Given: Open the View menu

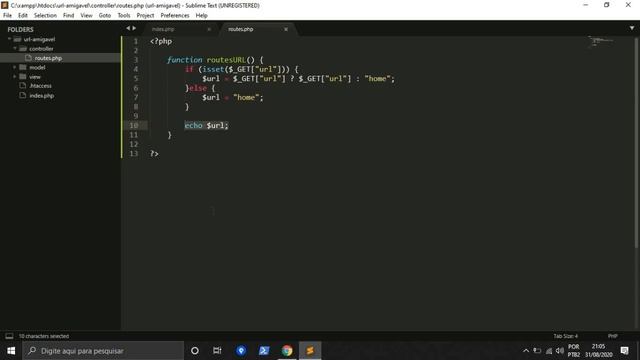Looking at the screenshot, I should (x=86, y=16).
